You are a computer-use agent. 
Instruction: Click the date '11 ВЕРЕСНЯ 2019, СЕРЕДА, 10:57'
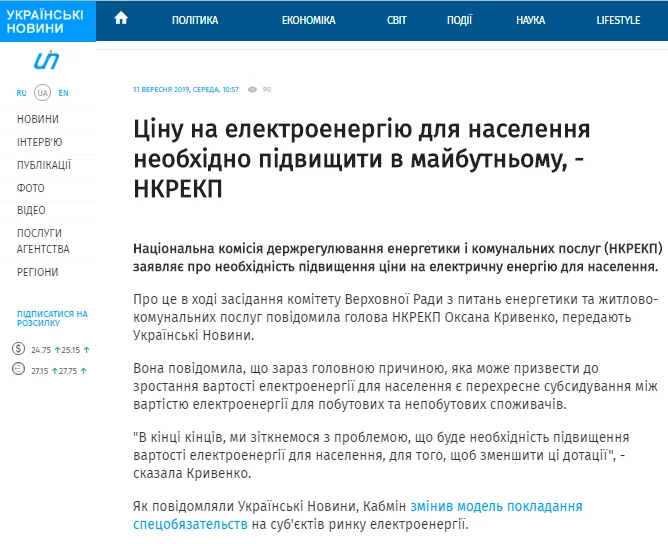click(x=186, y=89)
